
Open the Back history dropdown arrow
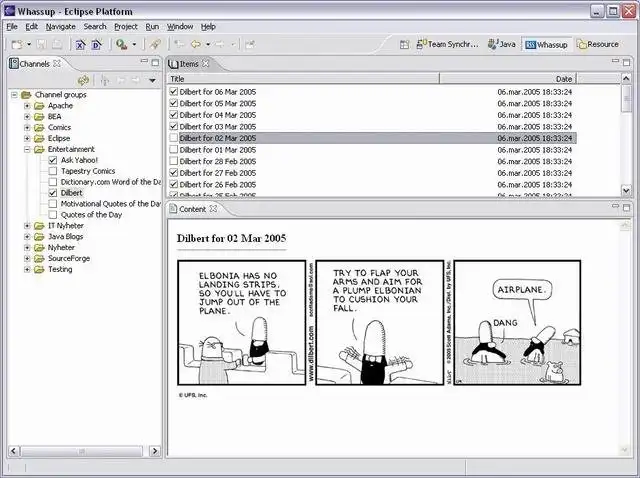(x=208, y=44)
